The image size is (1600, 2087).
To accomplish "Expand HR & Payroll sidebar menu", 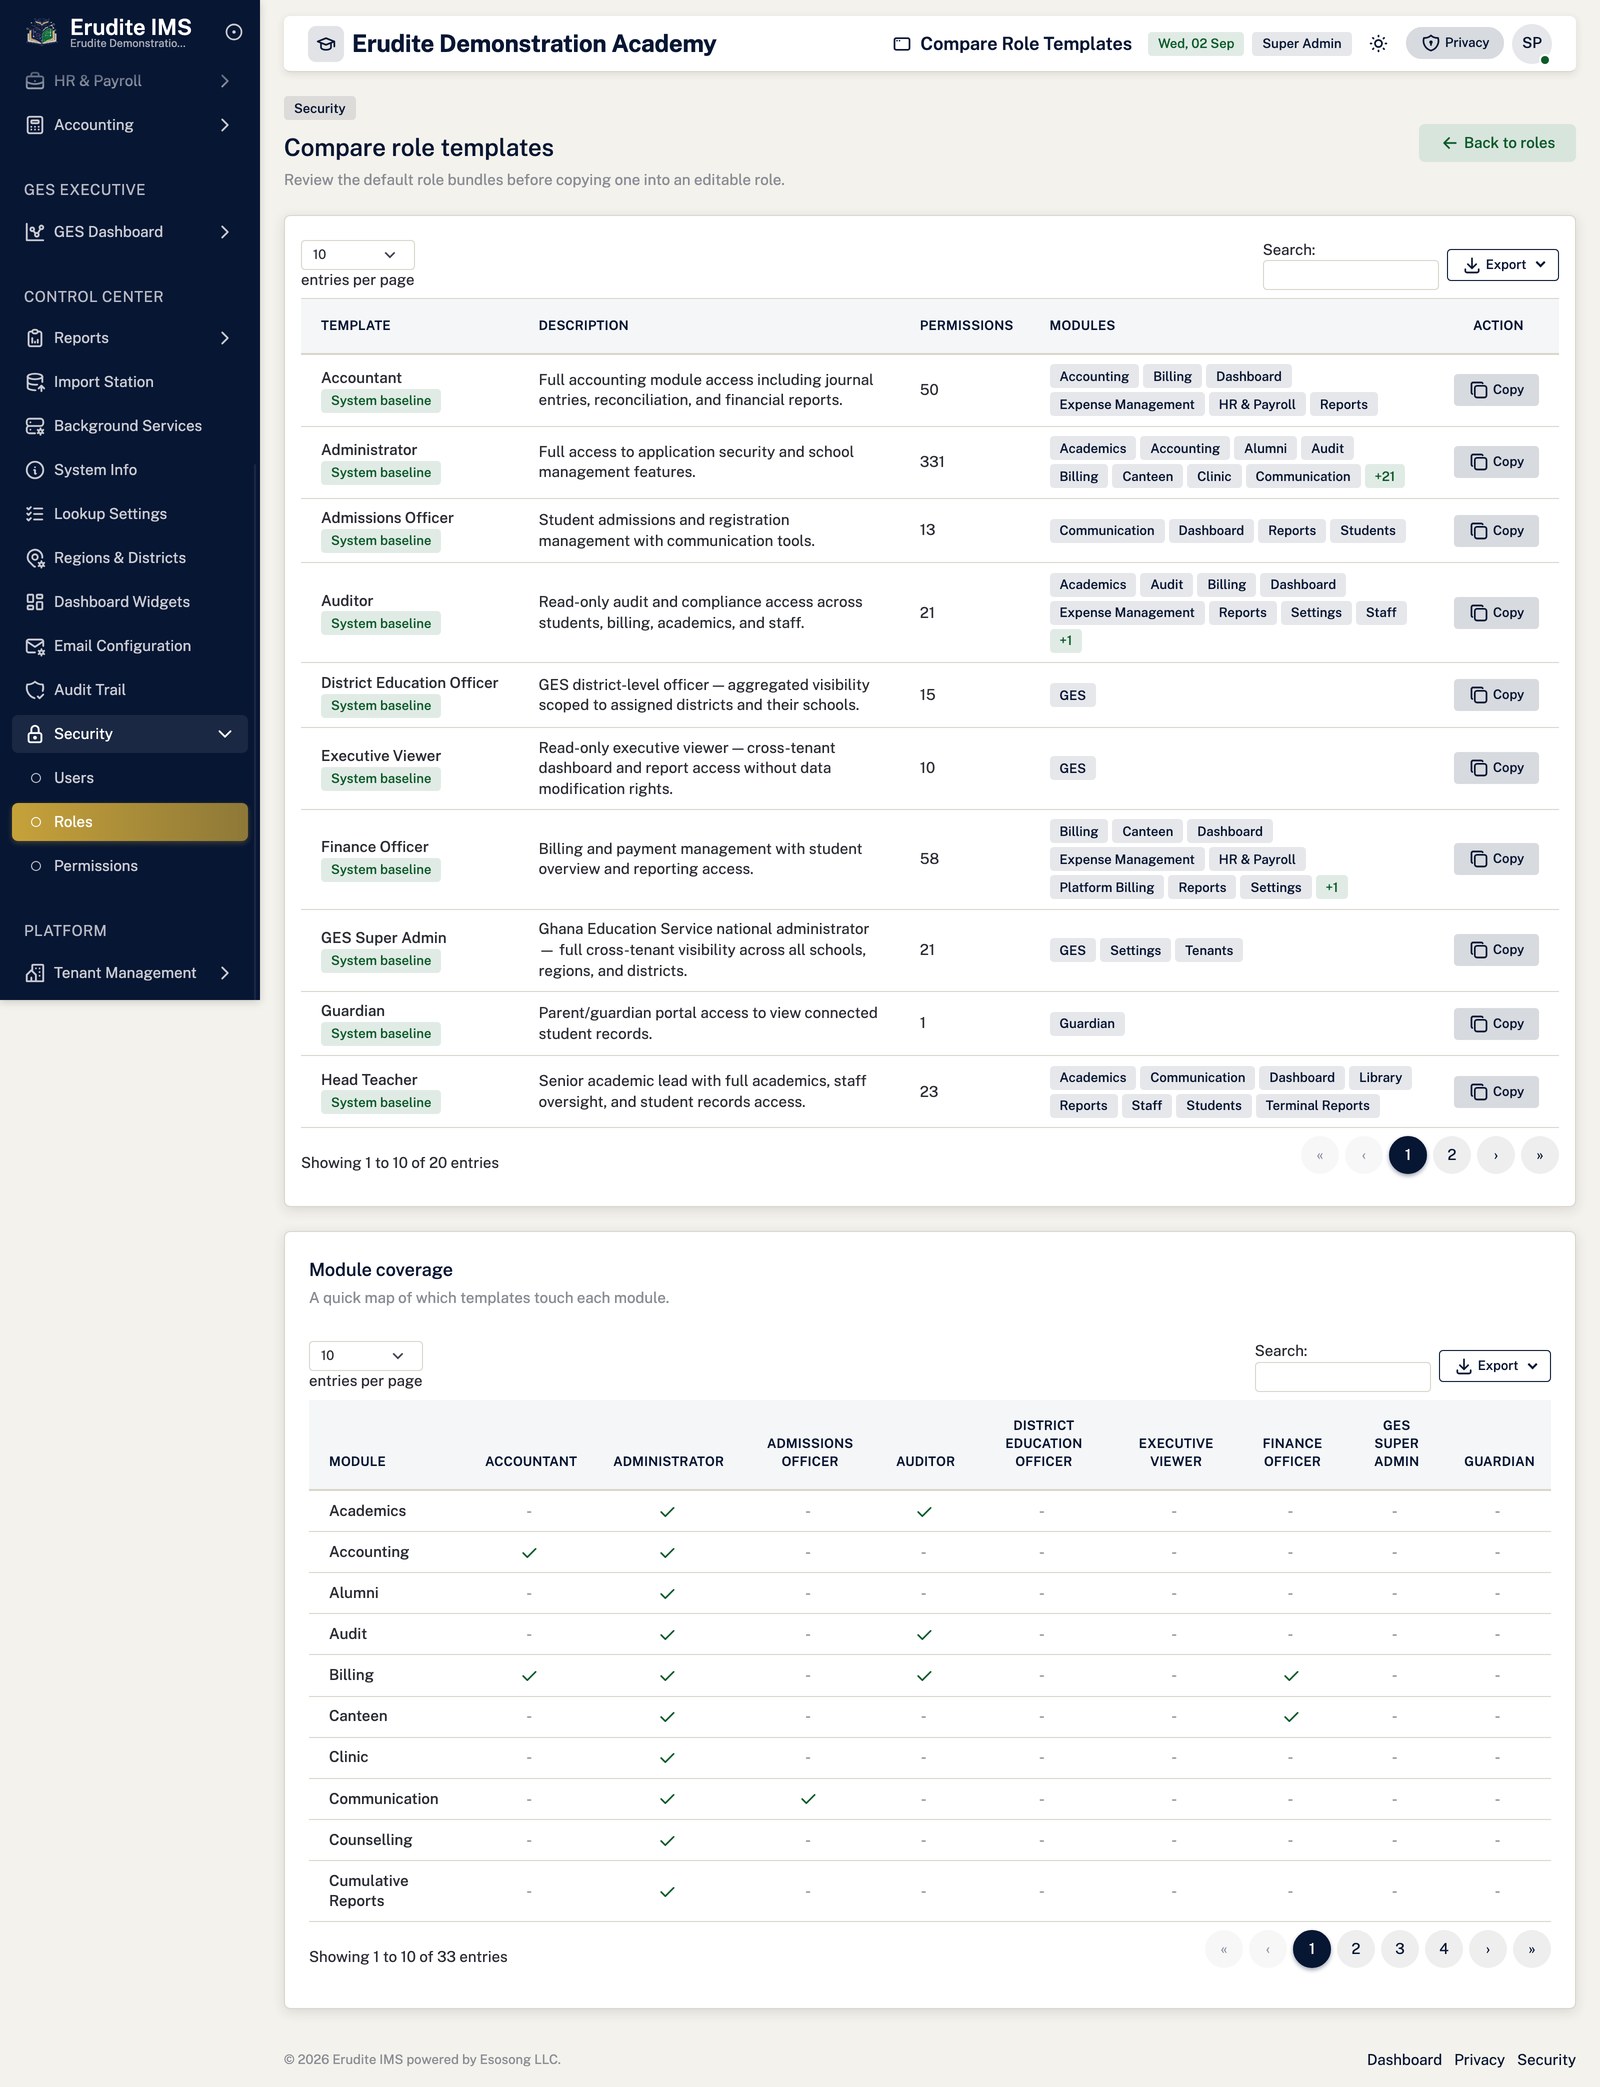I will [x=130, y=81].
